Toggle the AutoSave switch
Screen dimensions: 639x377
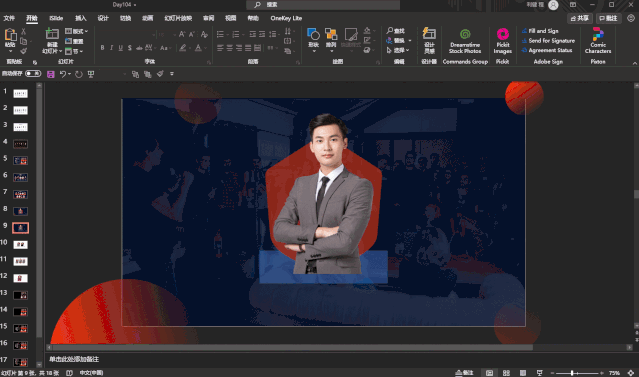[33, 74]
